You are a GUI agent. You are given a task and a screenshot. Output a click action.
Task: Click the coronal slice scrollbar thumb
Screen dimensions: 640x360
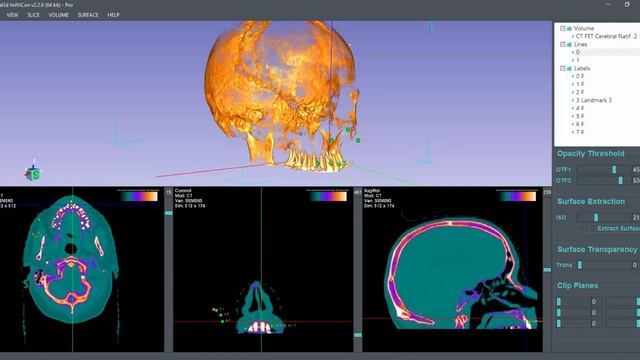pyautogui.click(x=358, y=335)
